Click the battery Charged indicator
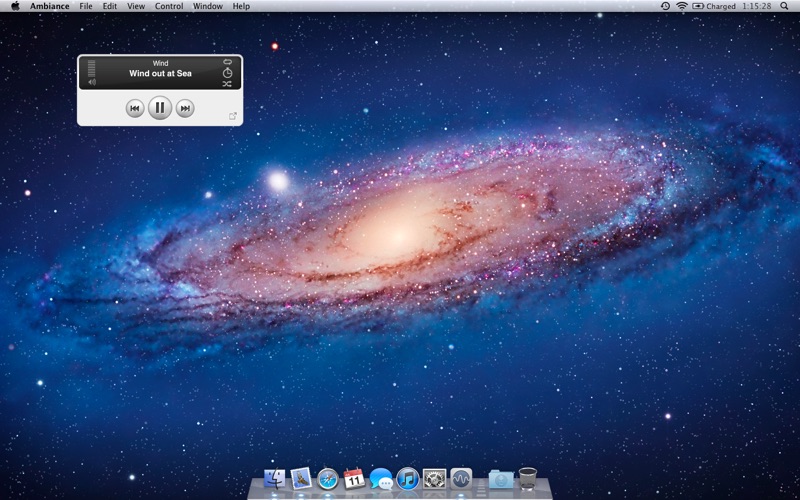This screenshot has height=500, width=800. click(714, 6)
